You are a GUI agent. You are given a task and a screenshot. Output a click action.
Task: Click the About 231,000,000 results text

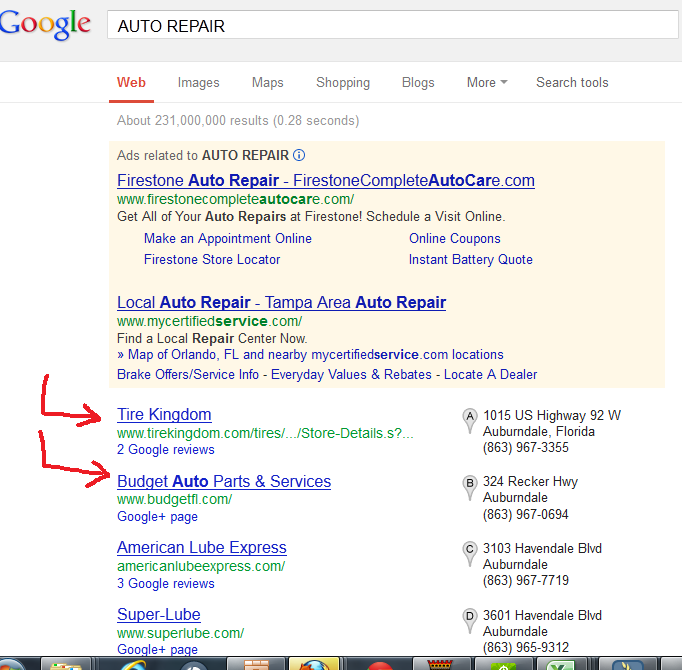pyautogui.click(x=238, y=121)
